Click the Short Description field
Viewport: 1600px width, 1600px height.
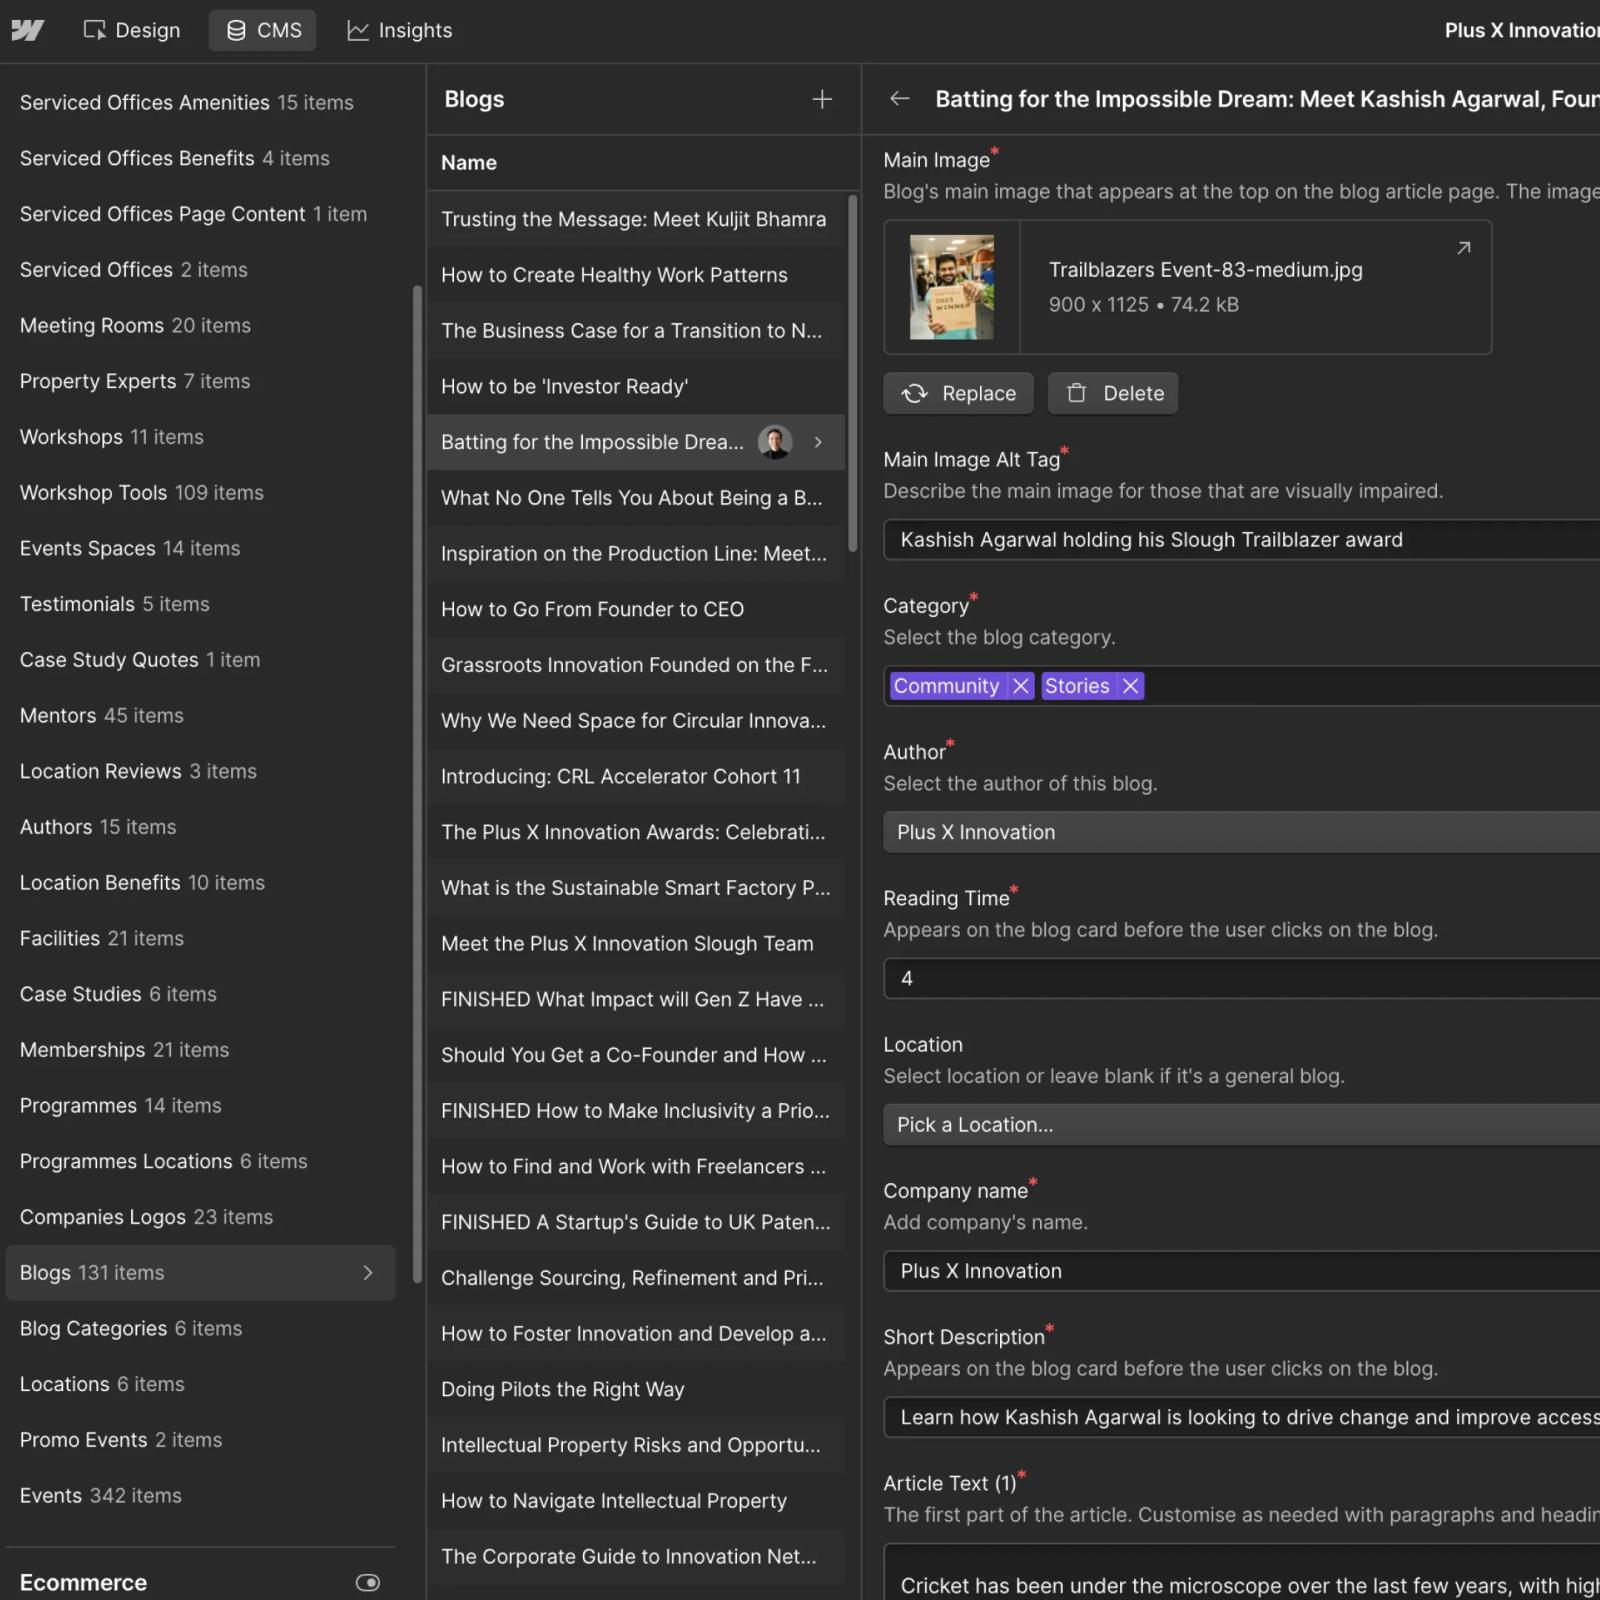(x=1241, y=1417)
